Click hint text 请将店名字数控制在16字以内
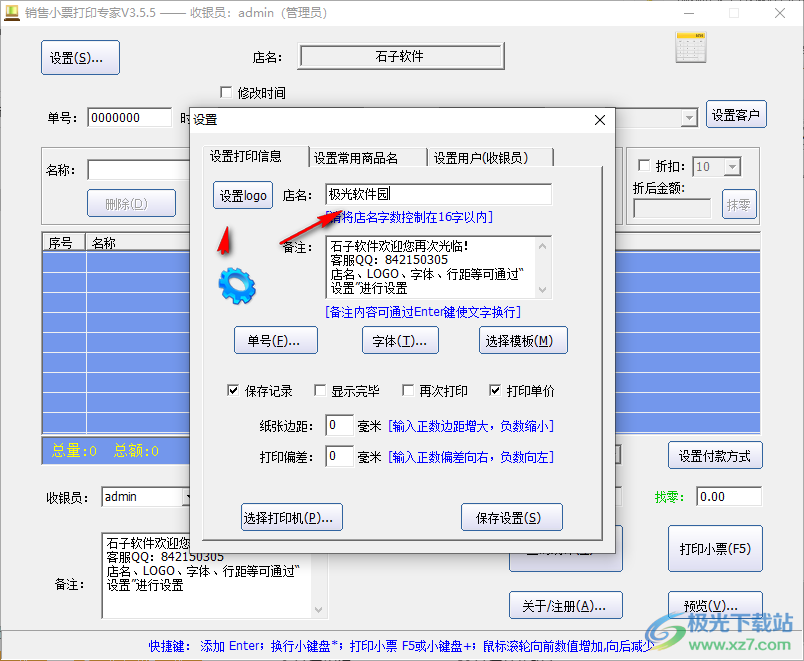The width and height of the screenshot is (804, 661). pos(409,217)
